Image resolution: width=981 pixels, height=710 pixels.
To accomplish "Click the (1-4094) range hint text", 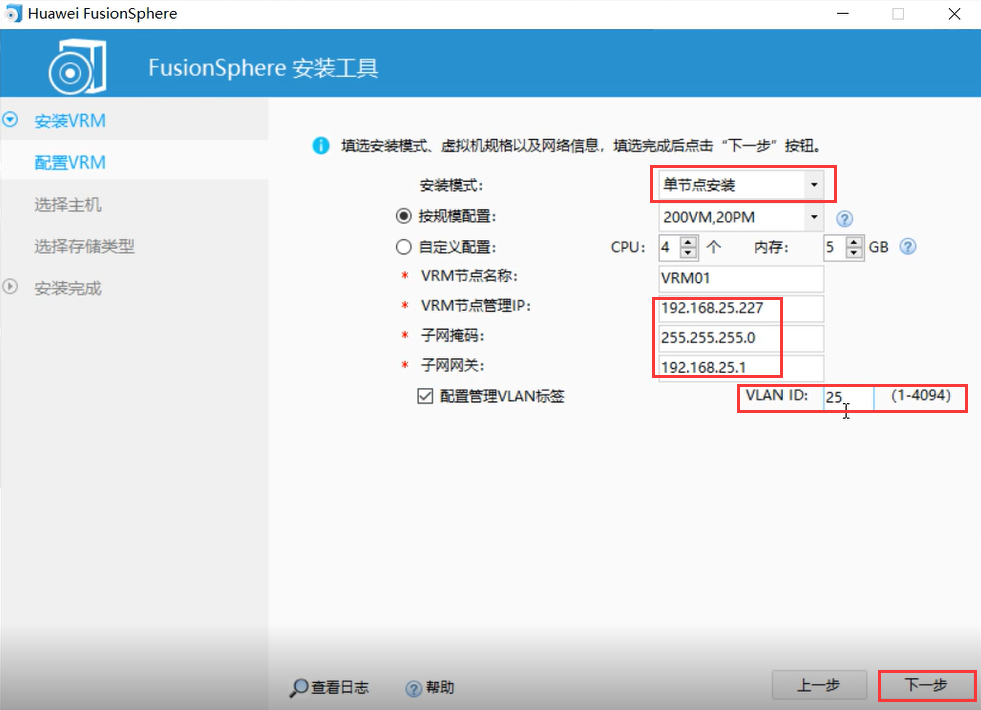I will click(x=921, y=395).
